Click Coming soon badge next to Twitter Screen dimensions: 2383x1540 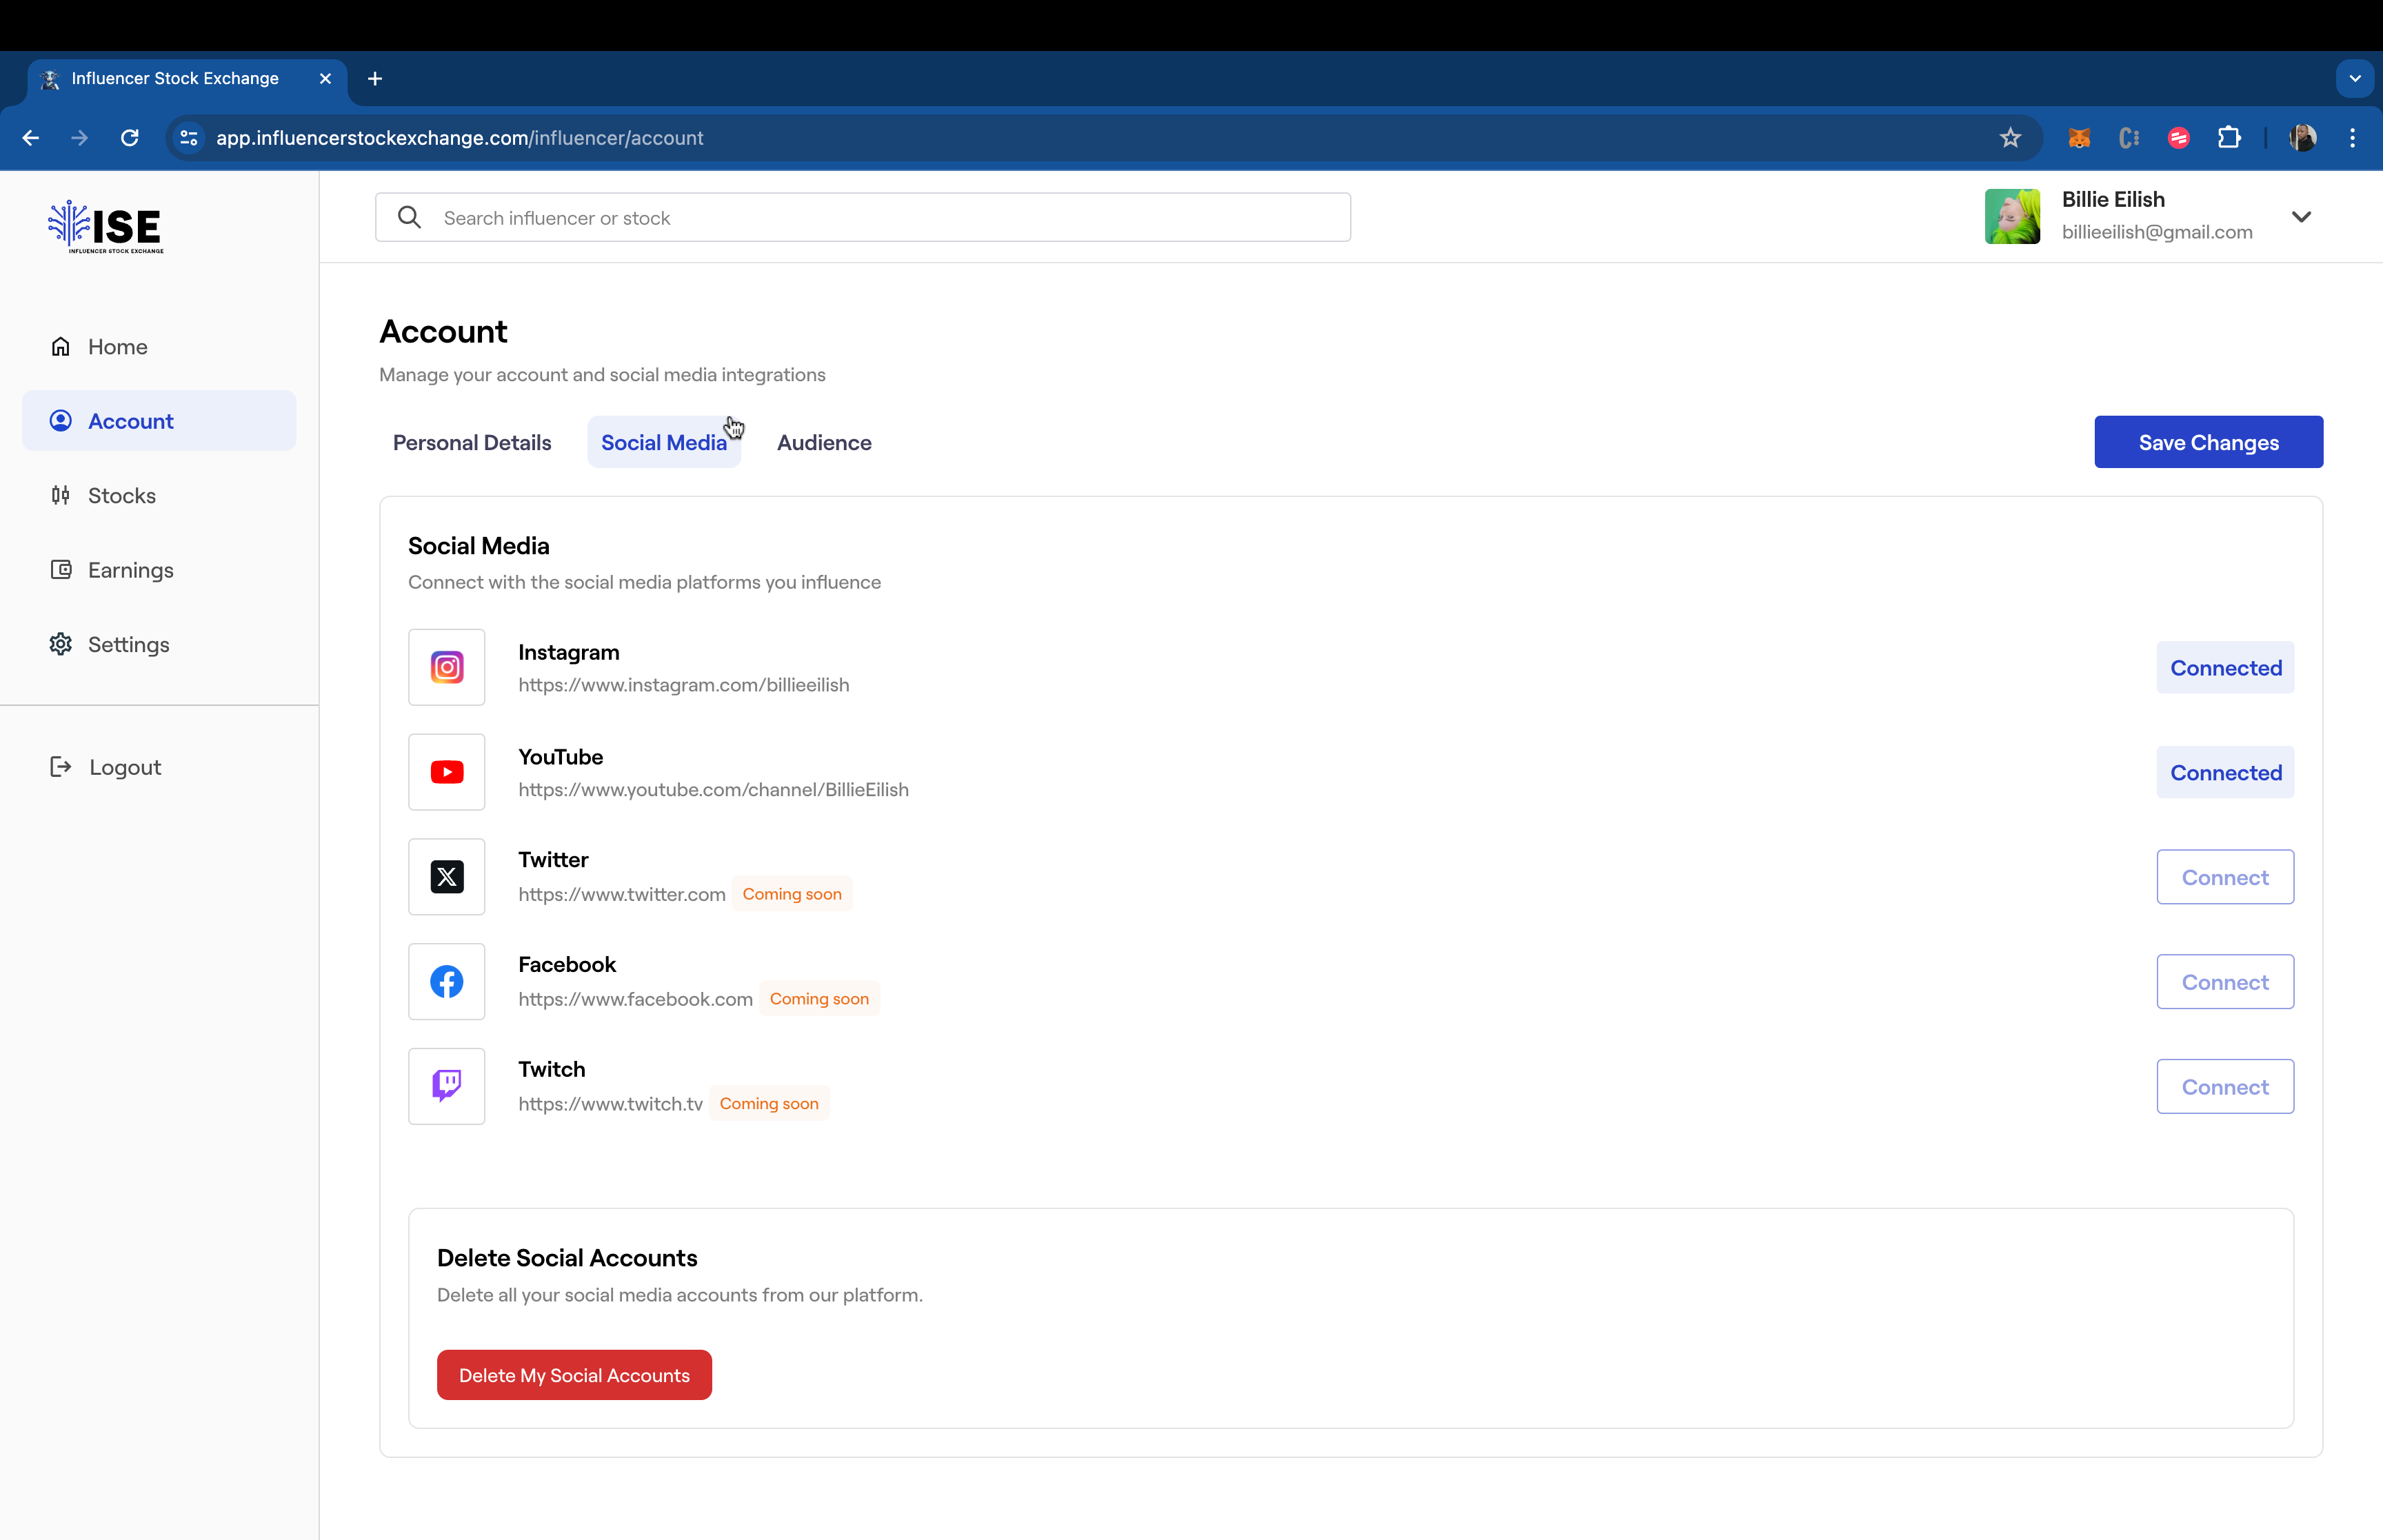click(x=792, y=894)
